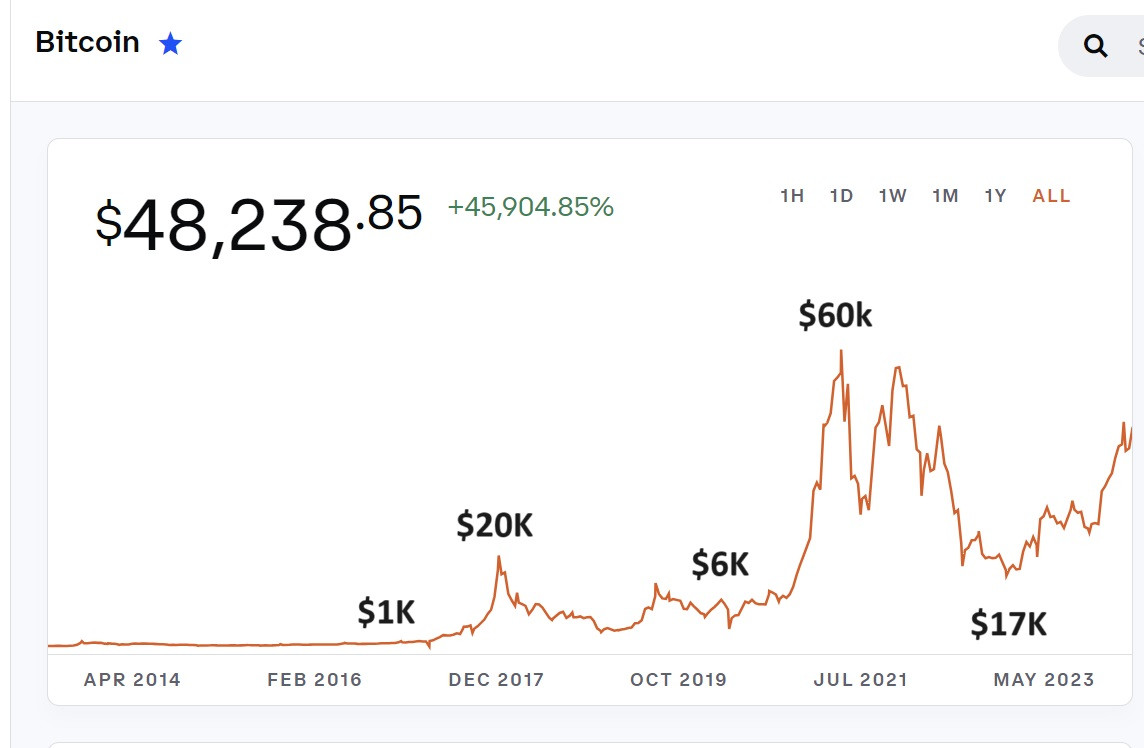The width and height of the screenshot is (1144, 748).
Task: Select the 1H time range
Action: [x=792, y=196]
